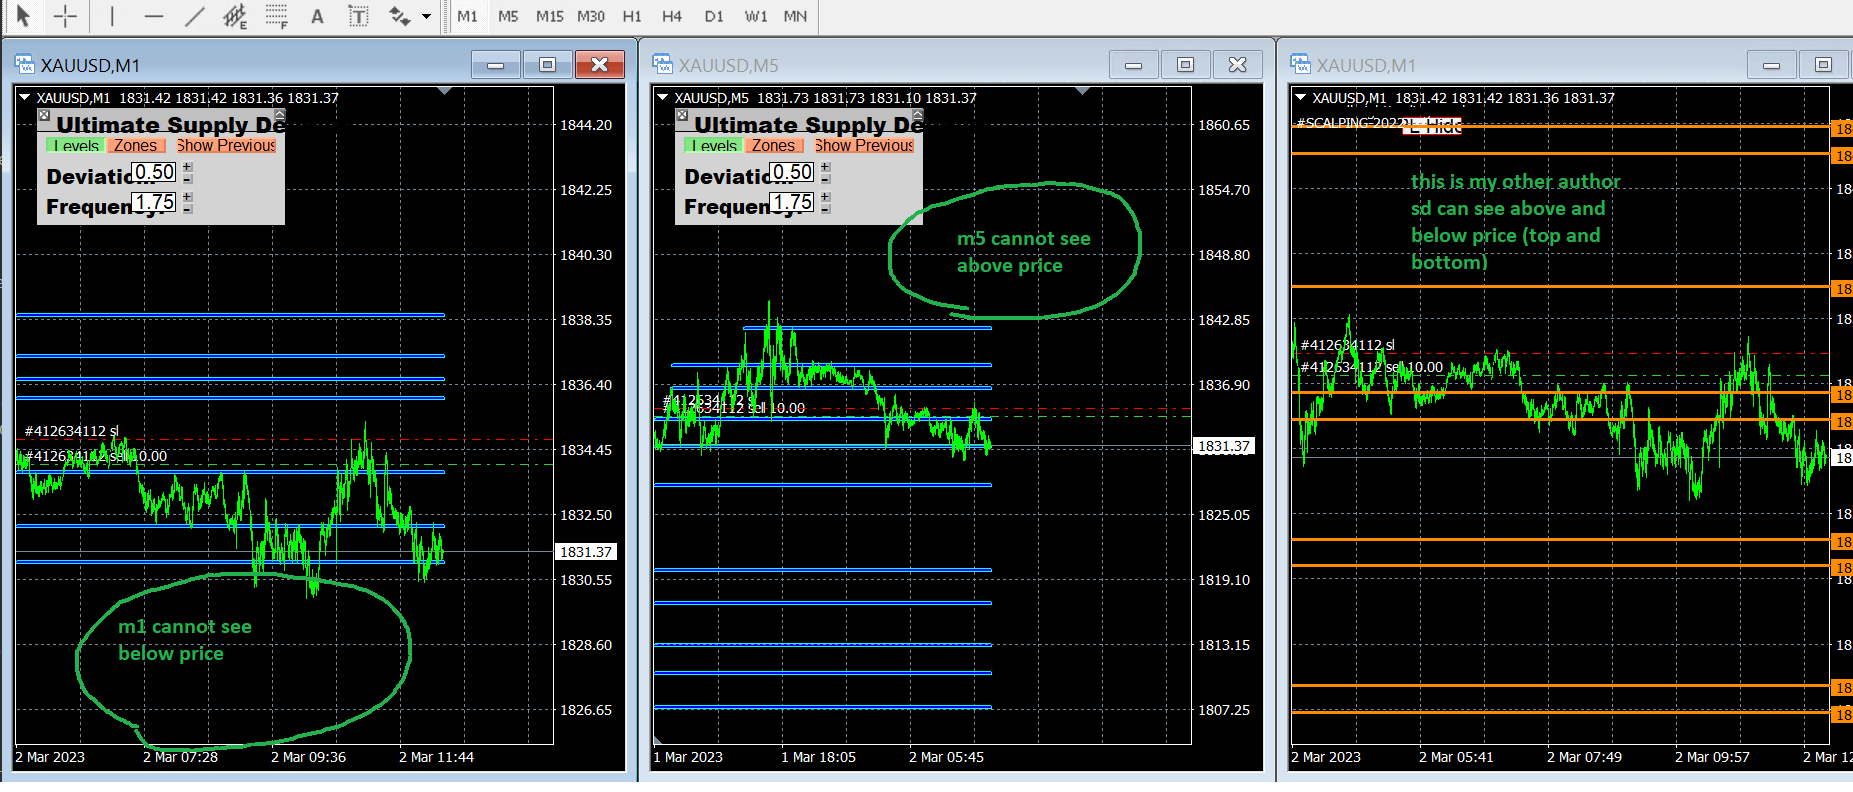The height and width of the screenshot is (792, 1853).
Task: Click the arrows objects tool
Action: tap(399, 16)
